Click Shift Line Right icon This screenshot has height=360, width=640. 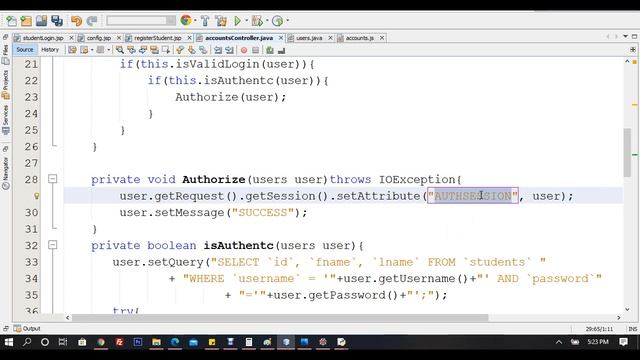(229, 50)
